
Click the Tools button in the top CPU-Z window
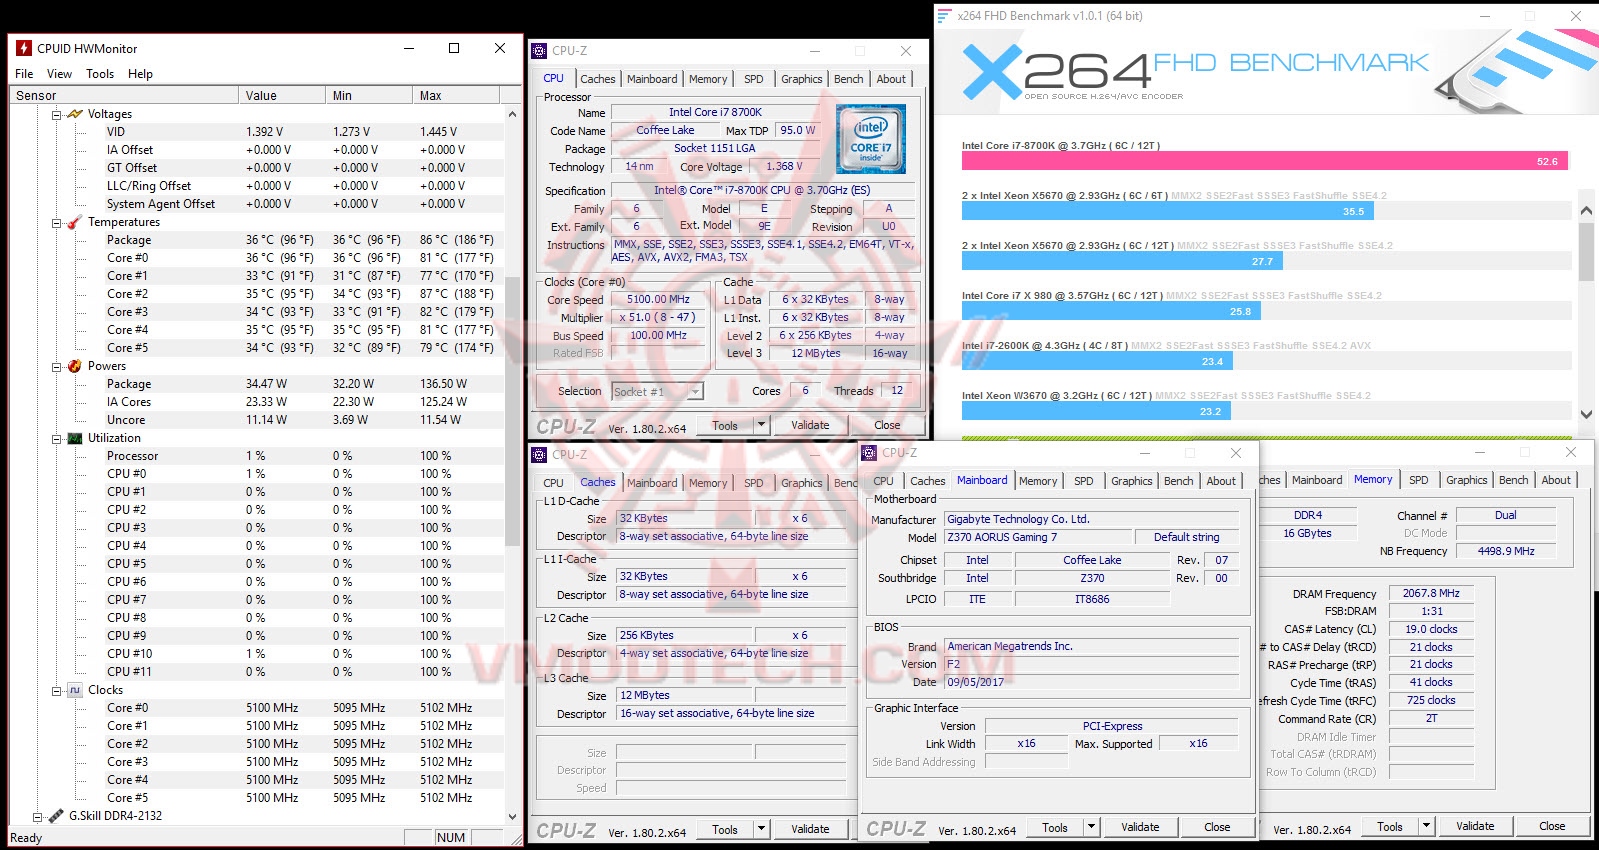click(725, 425)
